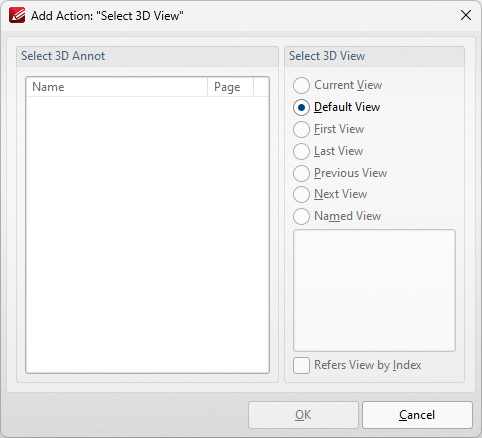Click the PDF-XChange app icon in title bar
482x438 pixels.
[x=17, y=15]
